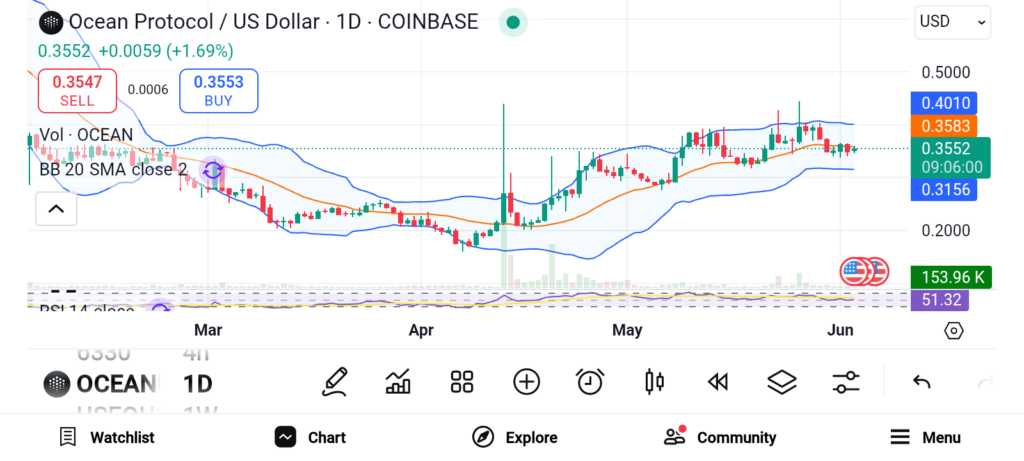The image size is (1024, 461).
Task: Open the Watchlist tab
Action: [x=106, y=437]
